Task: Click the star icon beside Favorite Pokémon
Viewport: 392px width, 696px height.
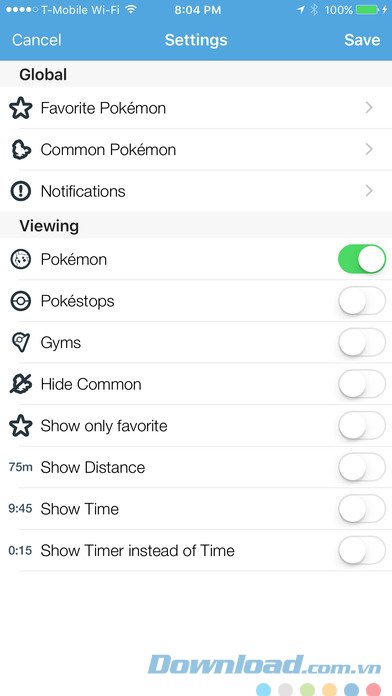Action: point(20,108)
